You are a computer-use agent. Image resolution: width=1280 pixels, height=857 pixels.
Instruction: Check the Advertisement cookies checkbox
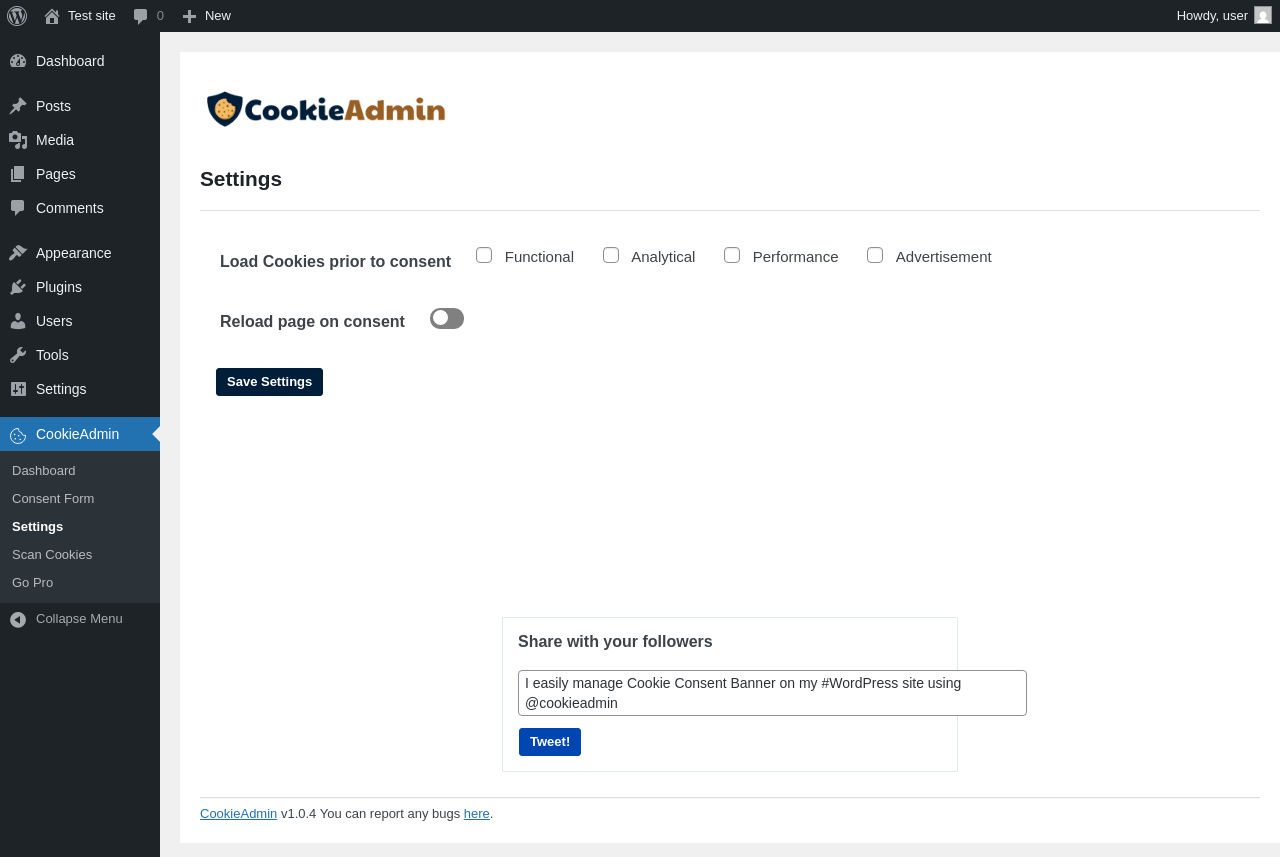pyautogui.click(x=875, y=255)
